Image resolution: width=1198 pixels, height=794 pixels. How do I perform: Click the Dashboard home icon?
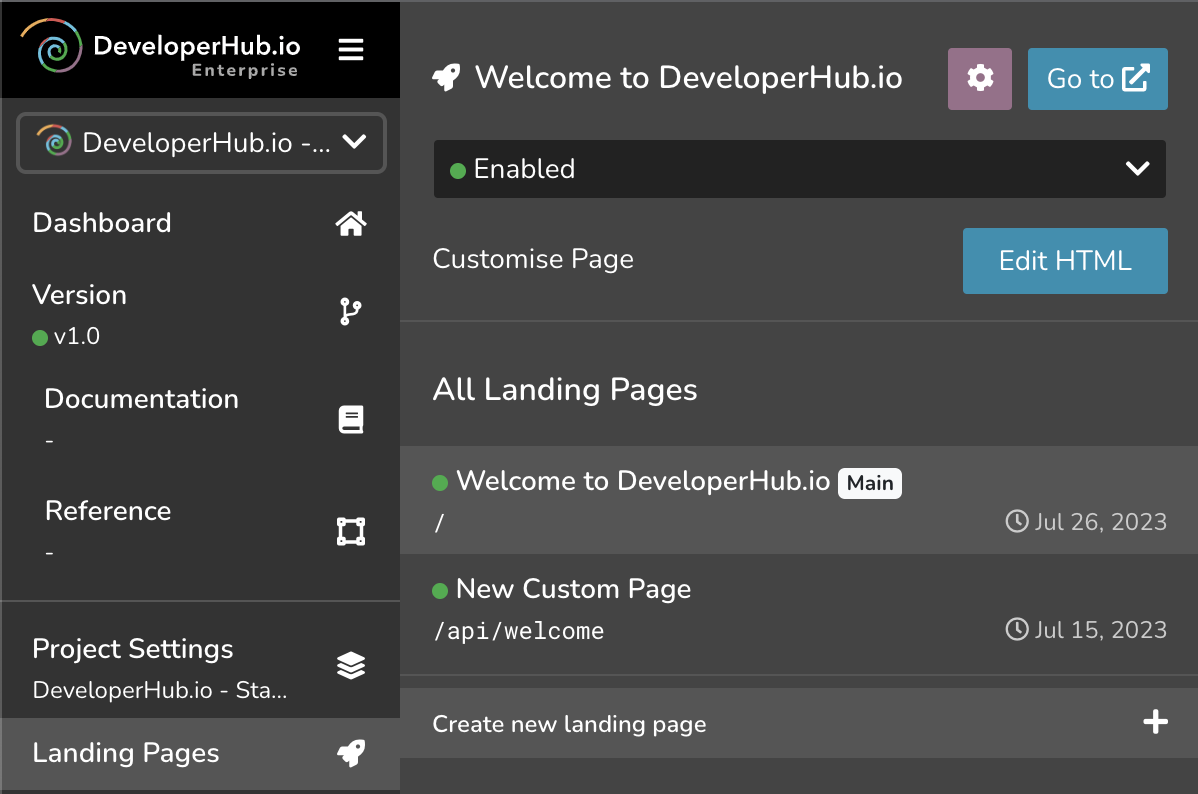pyautogui.click(x=350, y=224)
